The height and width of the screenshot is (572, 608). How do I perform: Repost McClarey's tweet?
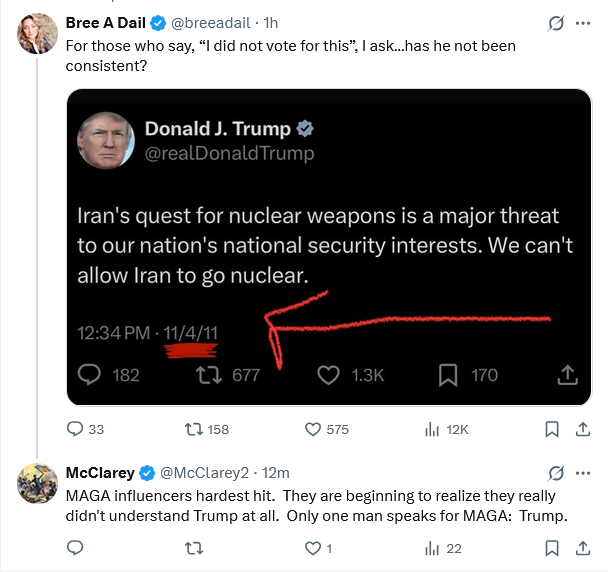pos(196,548)
